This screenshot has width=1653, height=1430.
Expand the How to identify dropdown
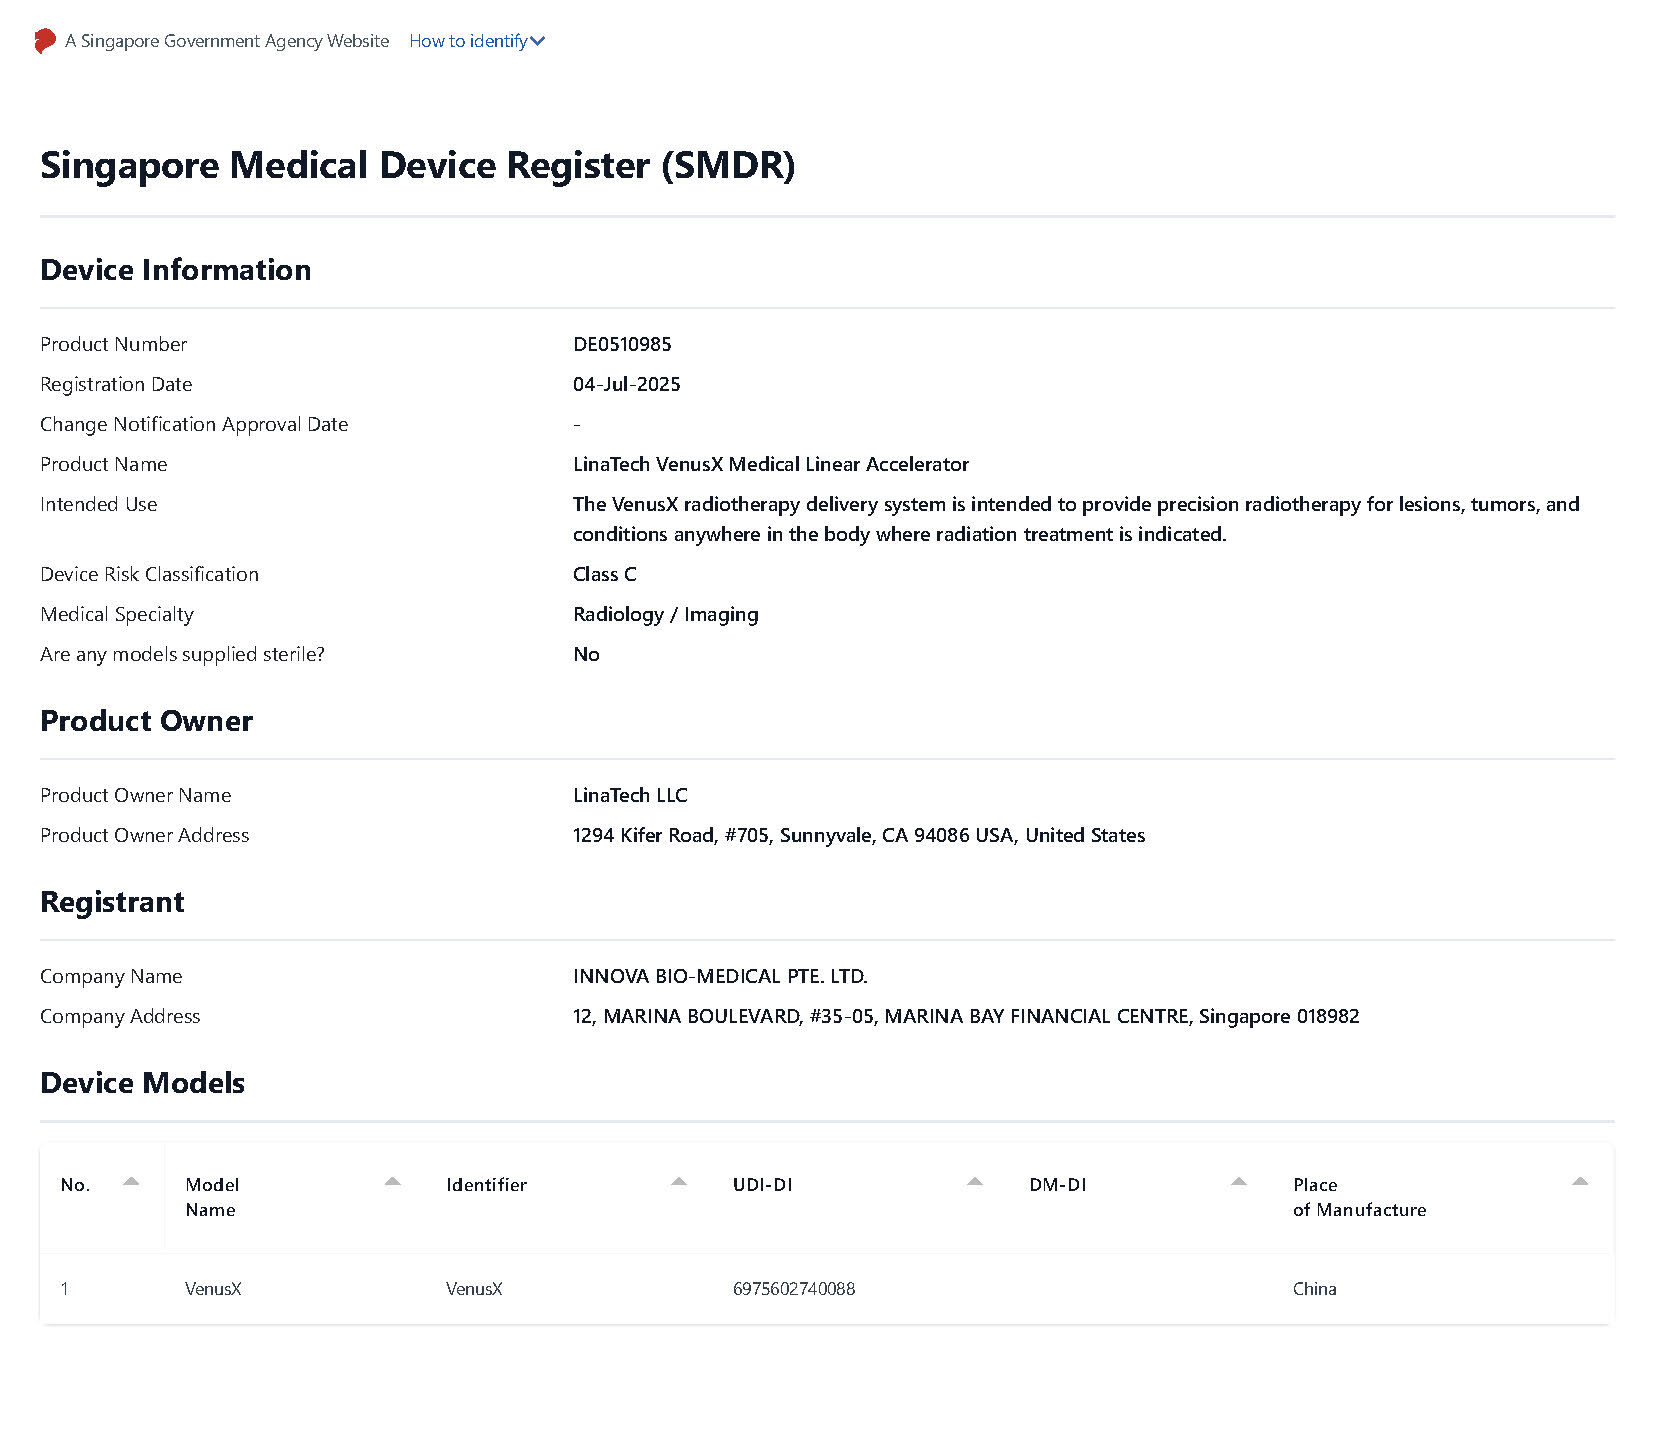pos(477,41)
